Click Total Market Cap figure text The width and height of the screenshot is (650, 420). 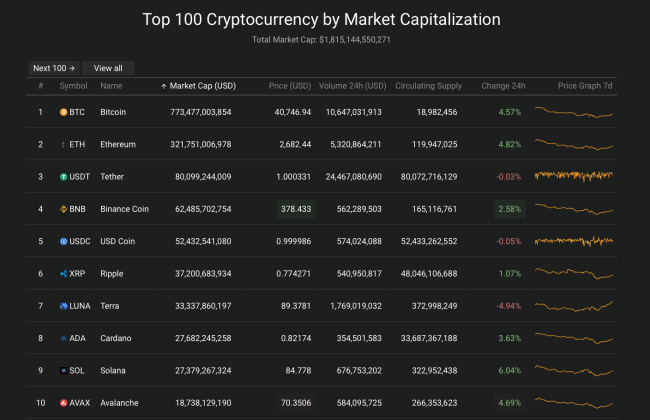click(x=321, y=40)
